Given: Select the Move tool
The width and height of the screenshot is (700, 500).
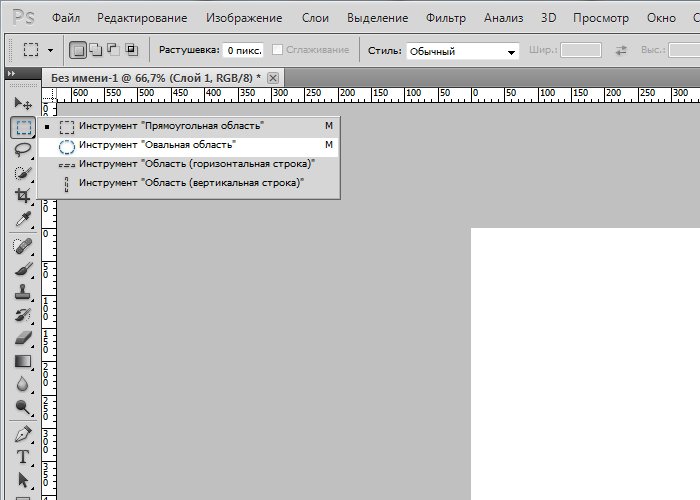Looking at the screenshot, I should 23,103.
